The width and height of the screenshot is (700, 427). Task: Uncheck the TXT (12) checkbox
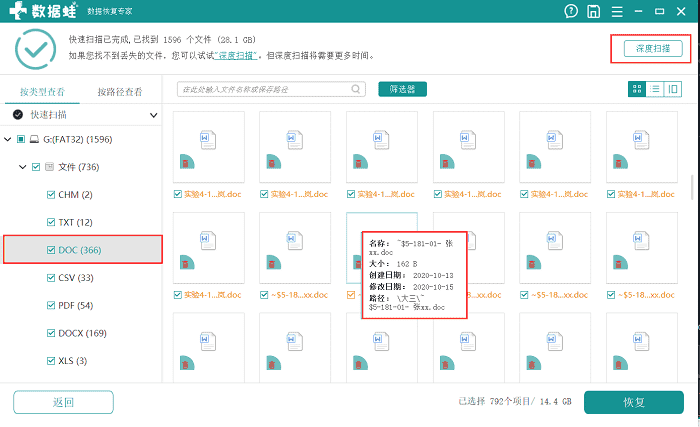coord(51,222)
